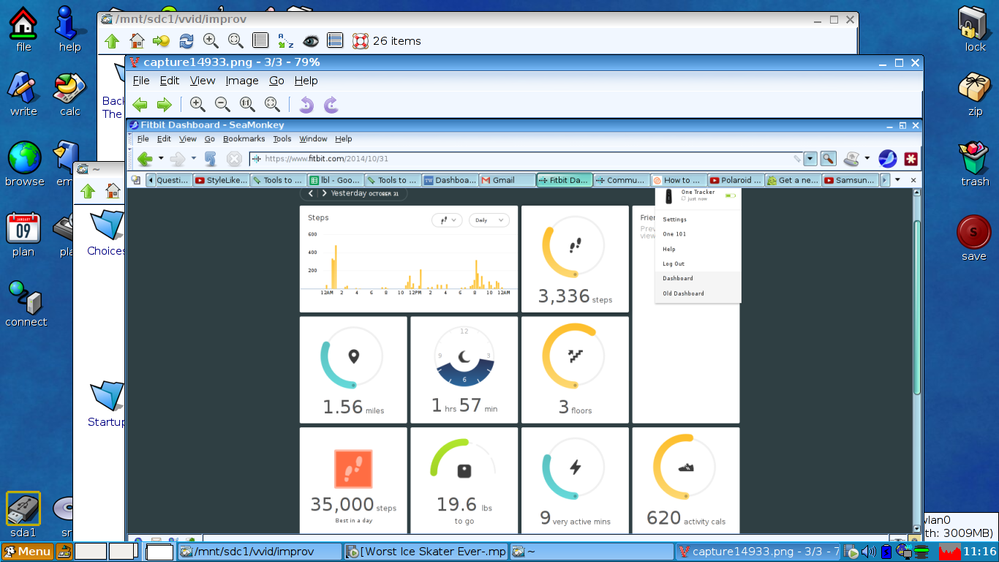
Task: Open Viewnior Help menu
Action: coord(306,81)
